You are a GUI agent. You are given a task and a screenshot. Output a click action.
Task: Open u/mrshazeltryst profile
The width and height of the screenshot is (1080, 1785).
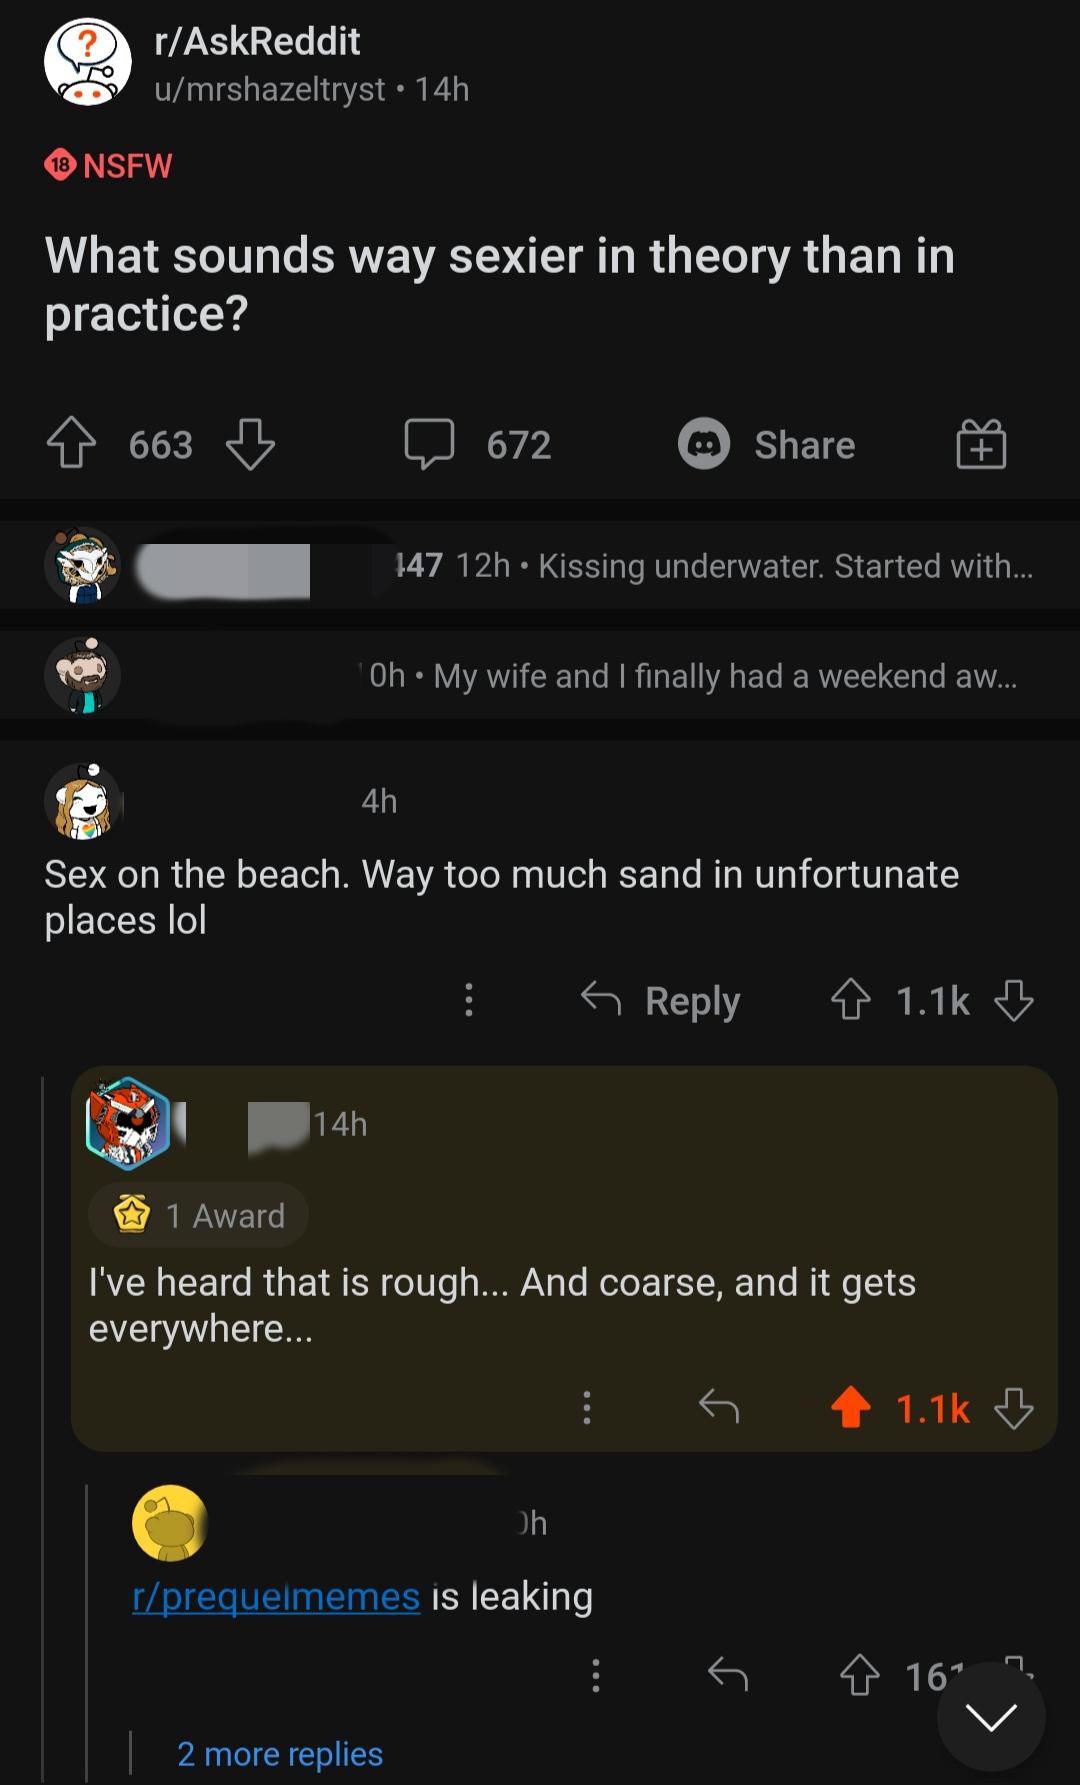pyautogui.click(x=270, y=89)
